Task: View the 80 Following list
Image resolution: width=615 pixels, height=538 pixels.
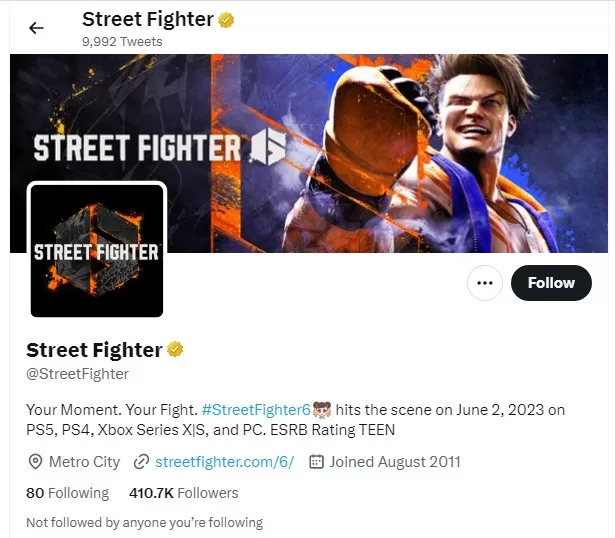Action: coord(67,493)
